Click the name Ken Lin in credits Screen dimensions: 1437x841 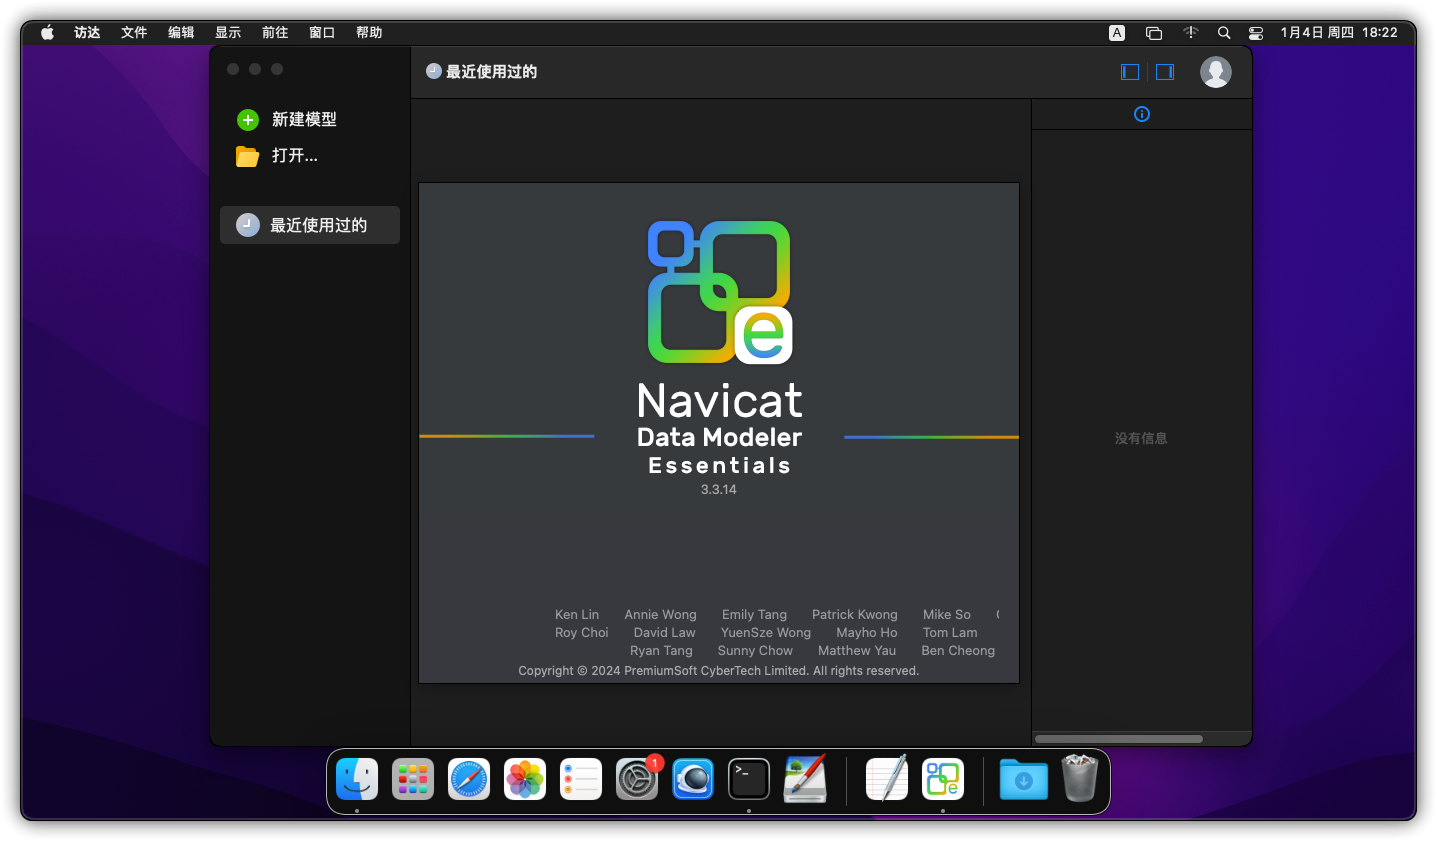[x=577, y=615]
